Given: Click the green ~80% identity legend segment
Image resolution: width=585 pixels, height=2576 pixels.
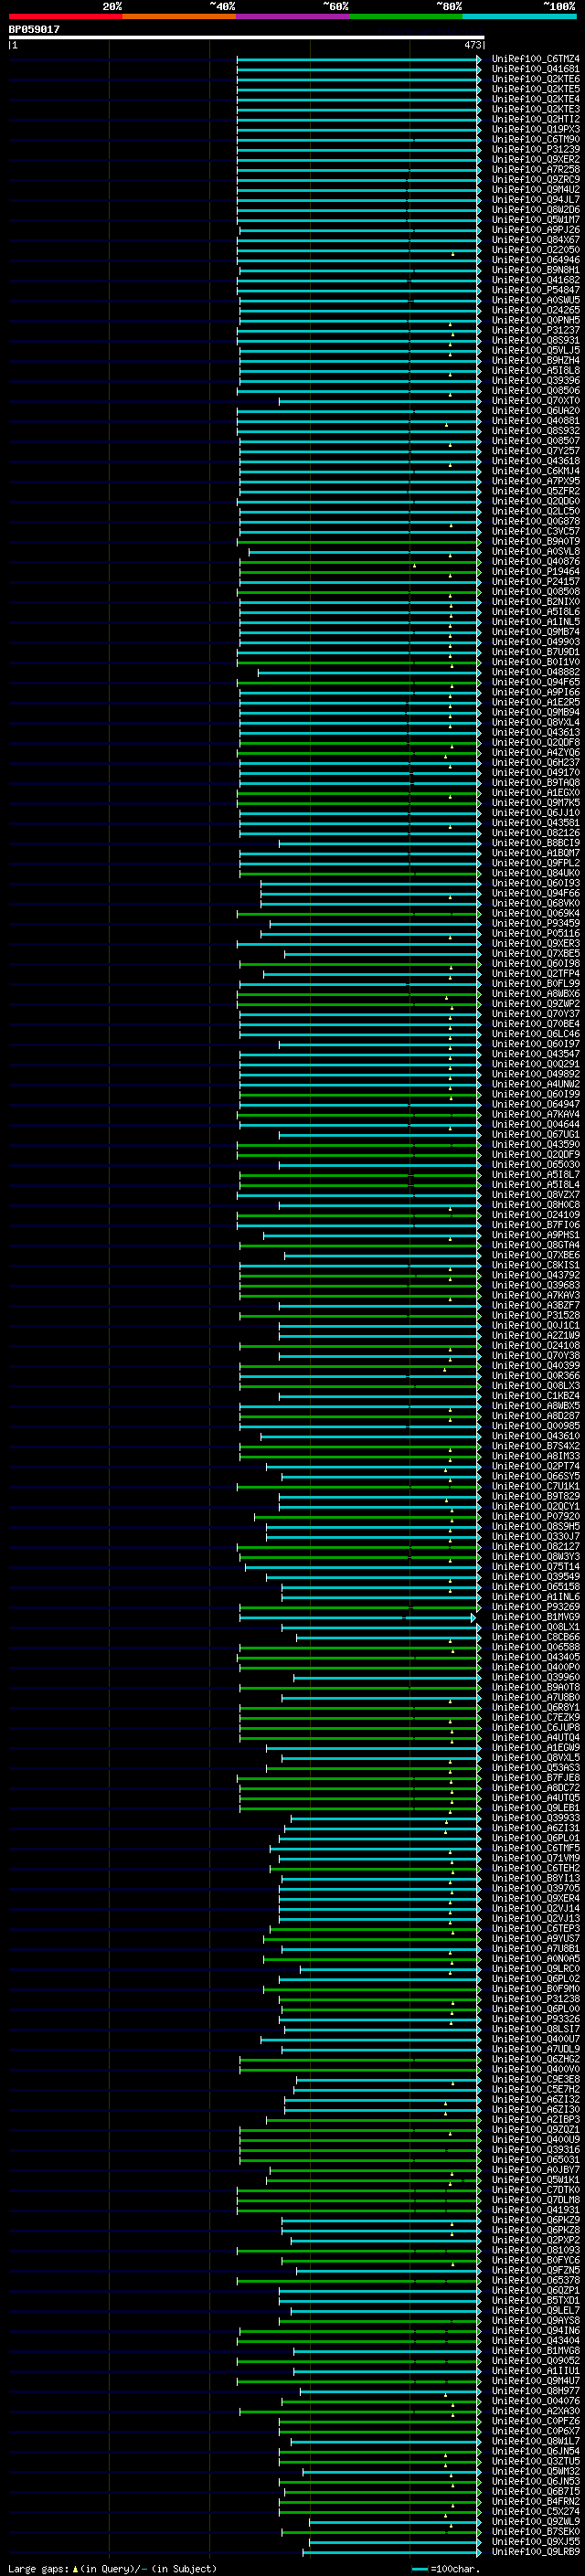Looking at the screenshot, I should [406, 16].
